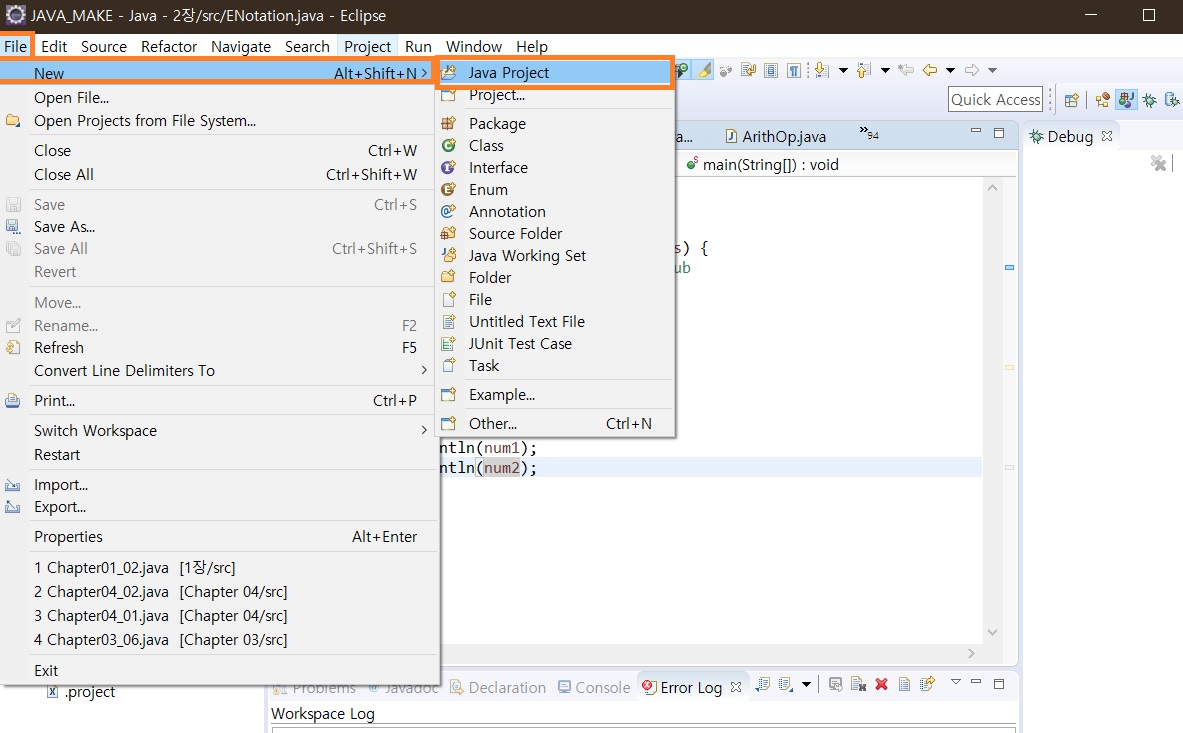The image size is (1183, 733).
Task: Toggle block selection mode icon
Action: [x=771, y=70]
